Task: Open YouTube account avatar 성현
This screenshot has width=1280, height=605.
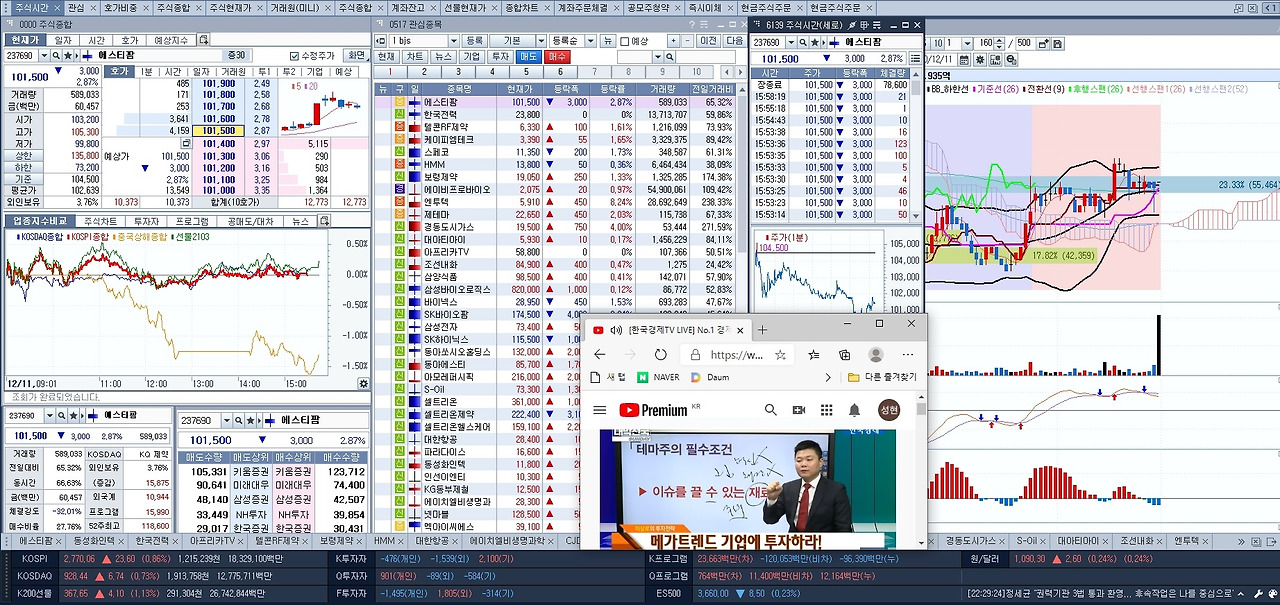Action: pyautogui.click(x=889, y=410)
